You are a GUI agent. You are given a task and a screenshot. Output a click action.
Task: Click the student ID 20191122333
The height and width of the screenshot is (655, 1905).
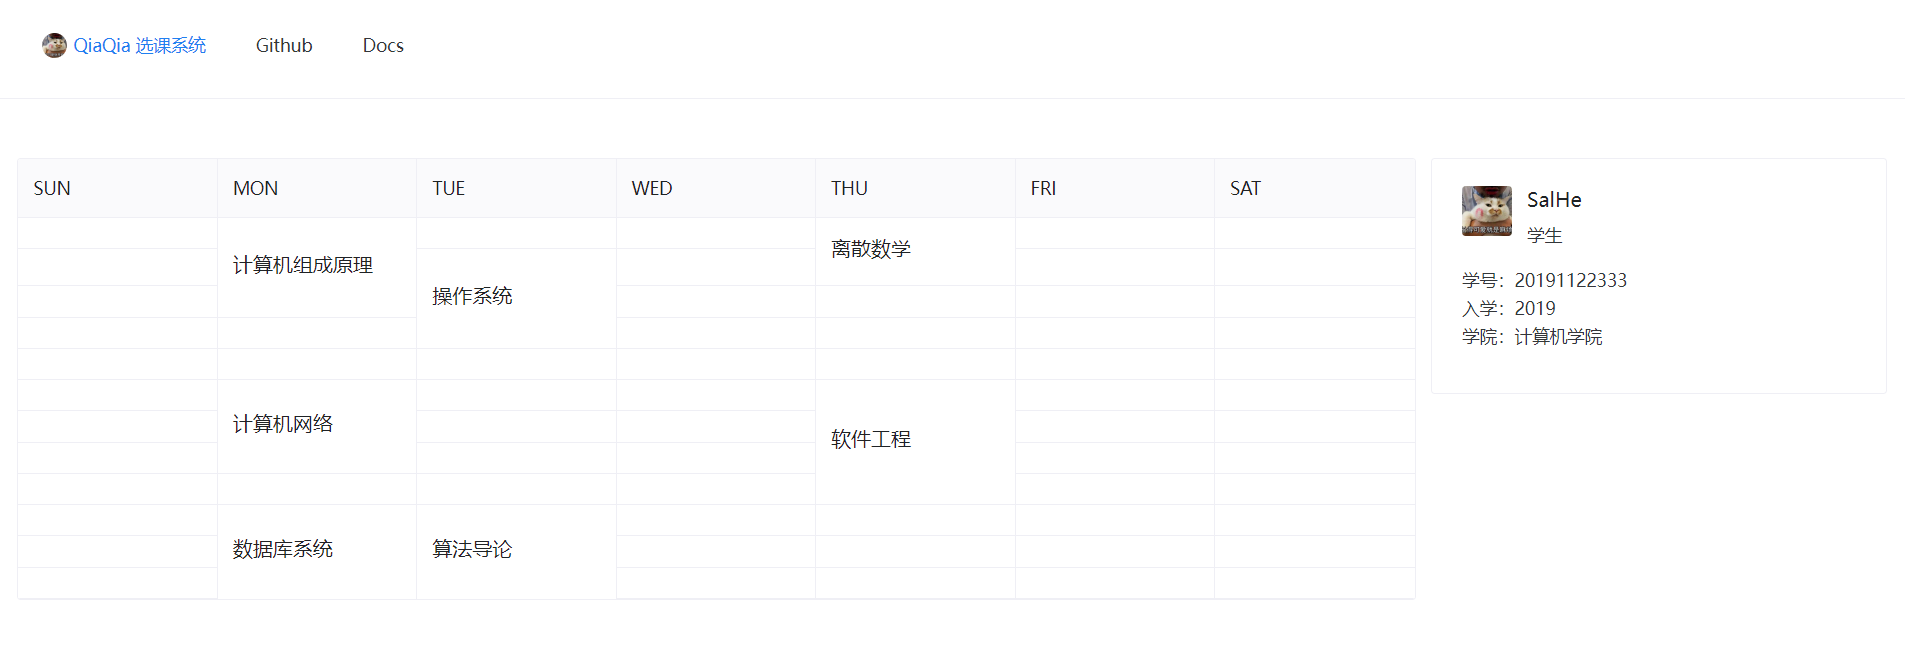click(x=1570, y=281)
